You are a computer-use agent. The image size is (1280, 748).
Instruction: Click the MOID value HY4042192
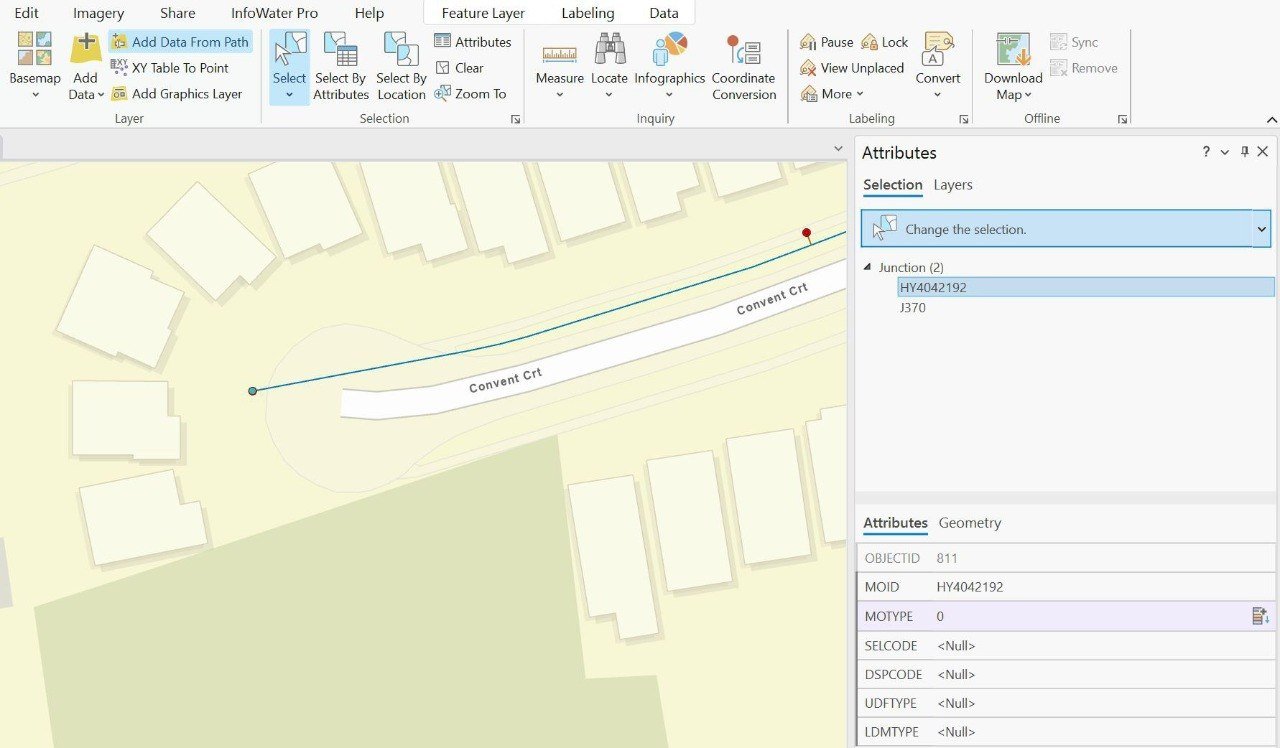click(x=970, y=587)
